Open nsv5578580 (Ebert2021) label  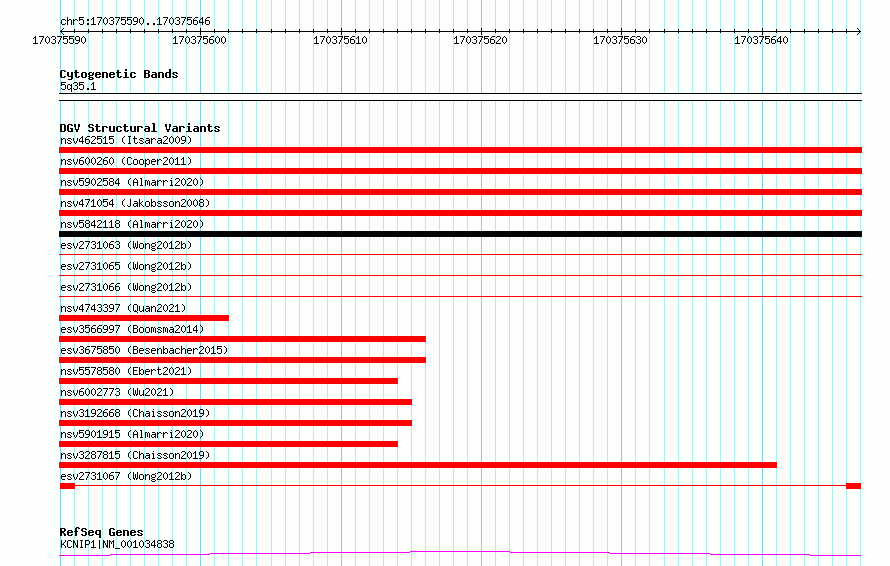[x=126, y=371]
